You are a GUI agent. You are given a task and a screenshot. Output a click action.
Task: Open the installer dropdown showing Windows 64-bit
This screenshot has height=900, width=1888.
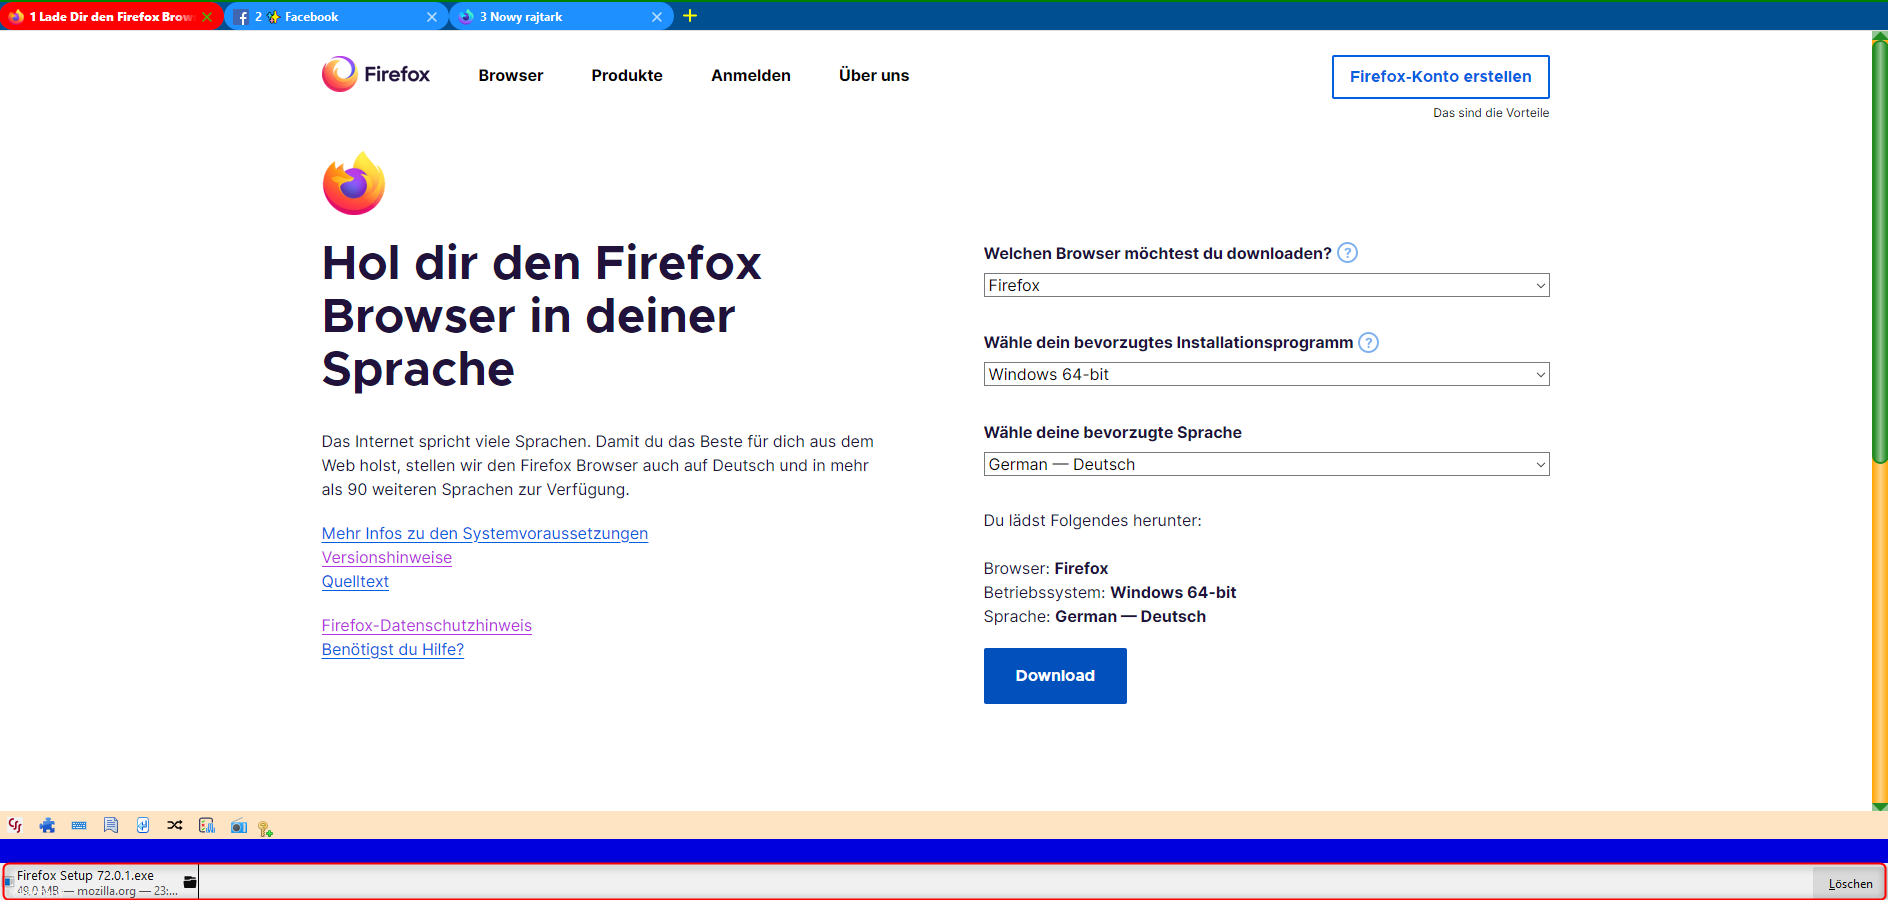(1266, 374)
